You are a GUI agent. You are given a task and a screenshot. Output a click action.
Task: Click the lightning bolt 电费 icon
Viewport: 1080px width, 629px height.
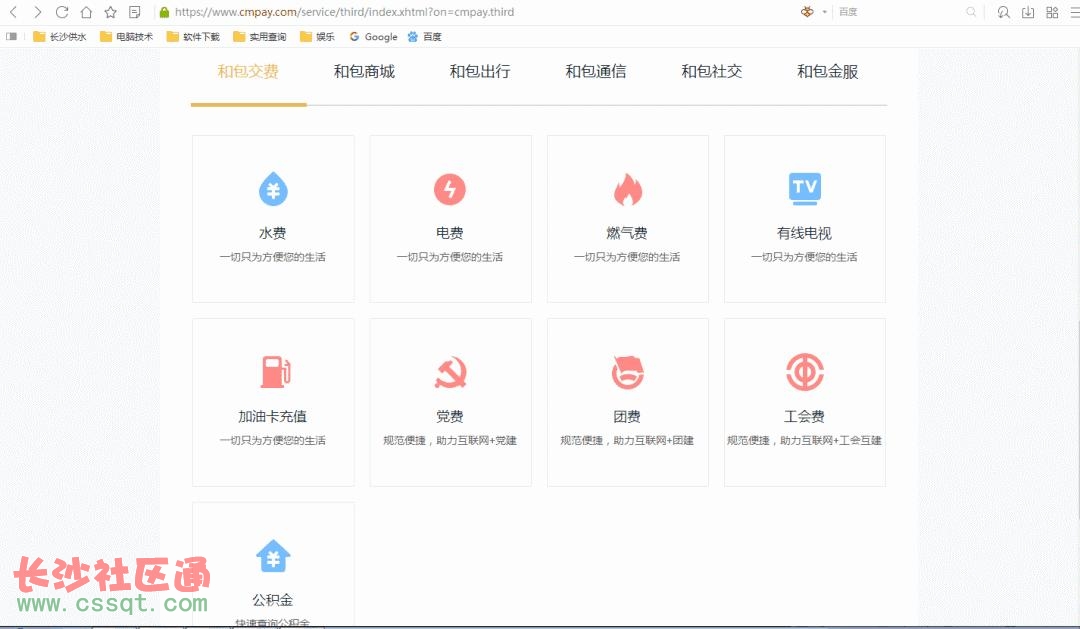[450, 189]
